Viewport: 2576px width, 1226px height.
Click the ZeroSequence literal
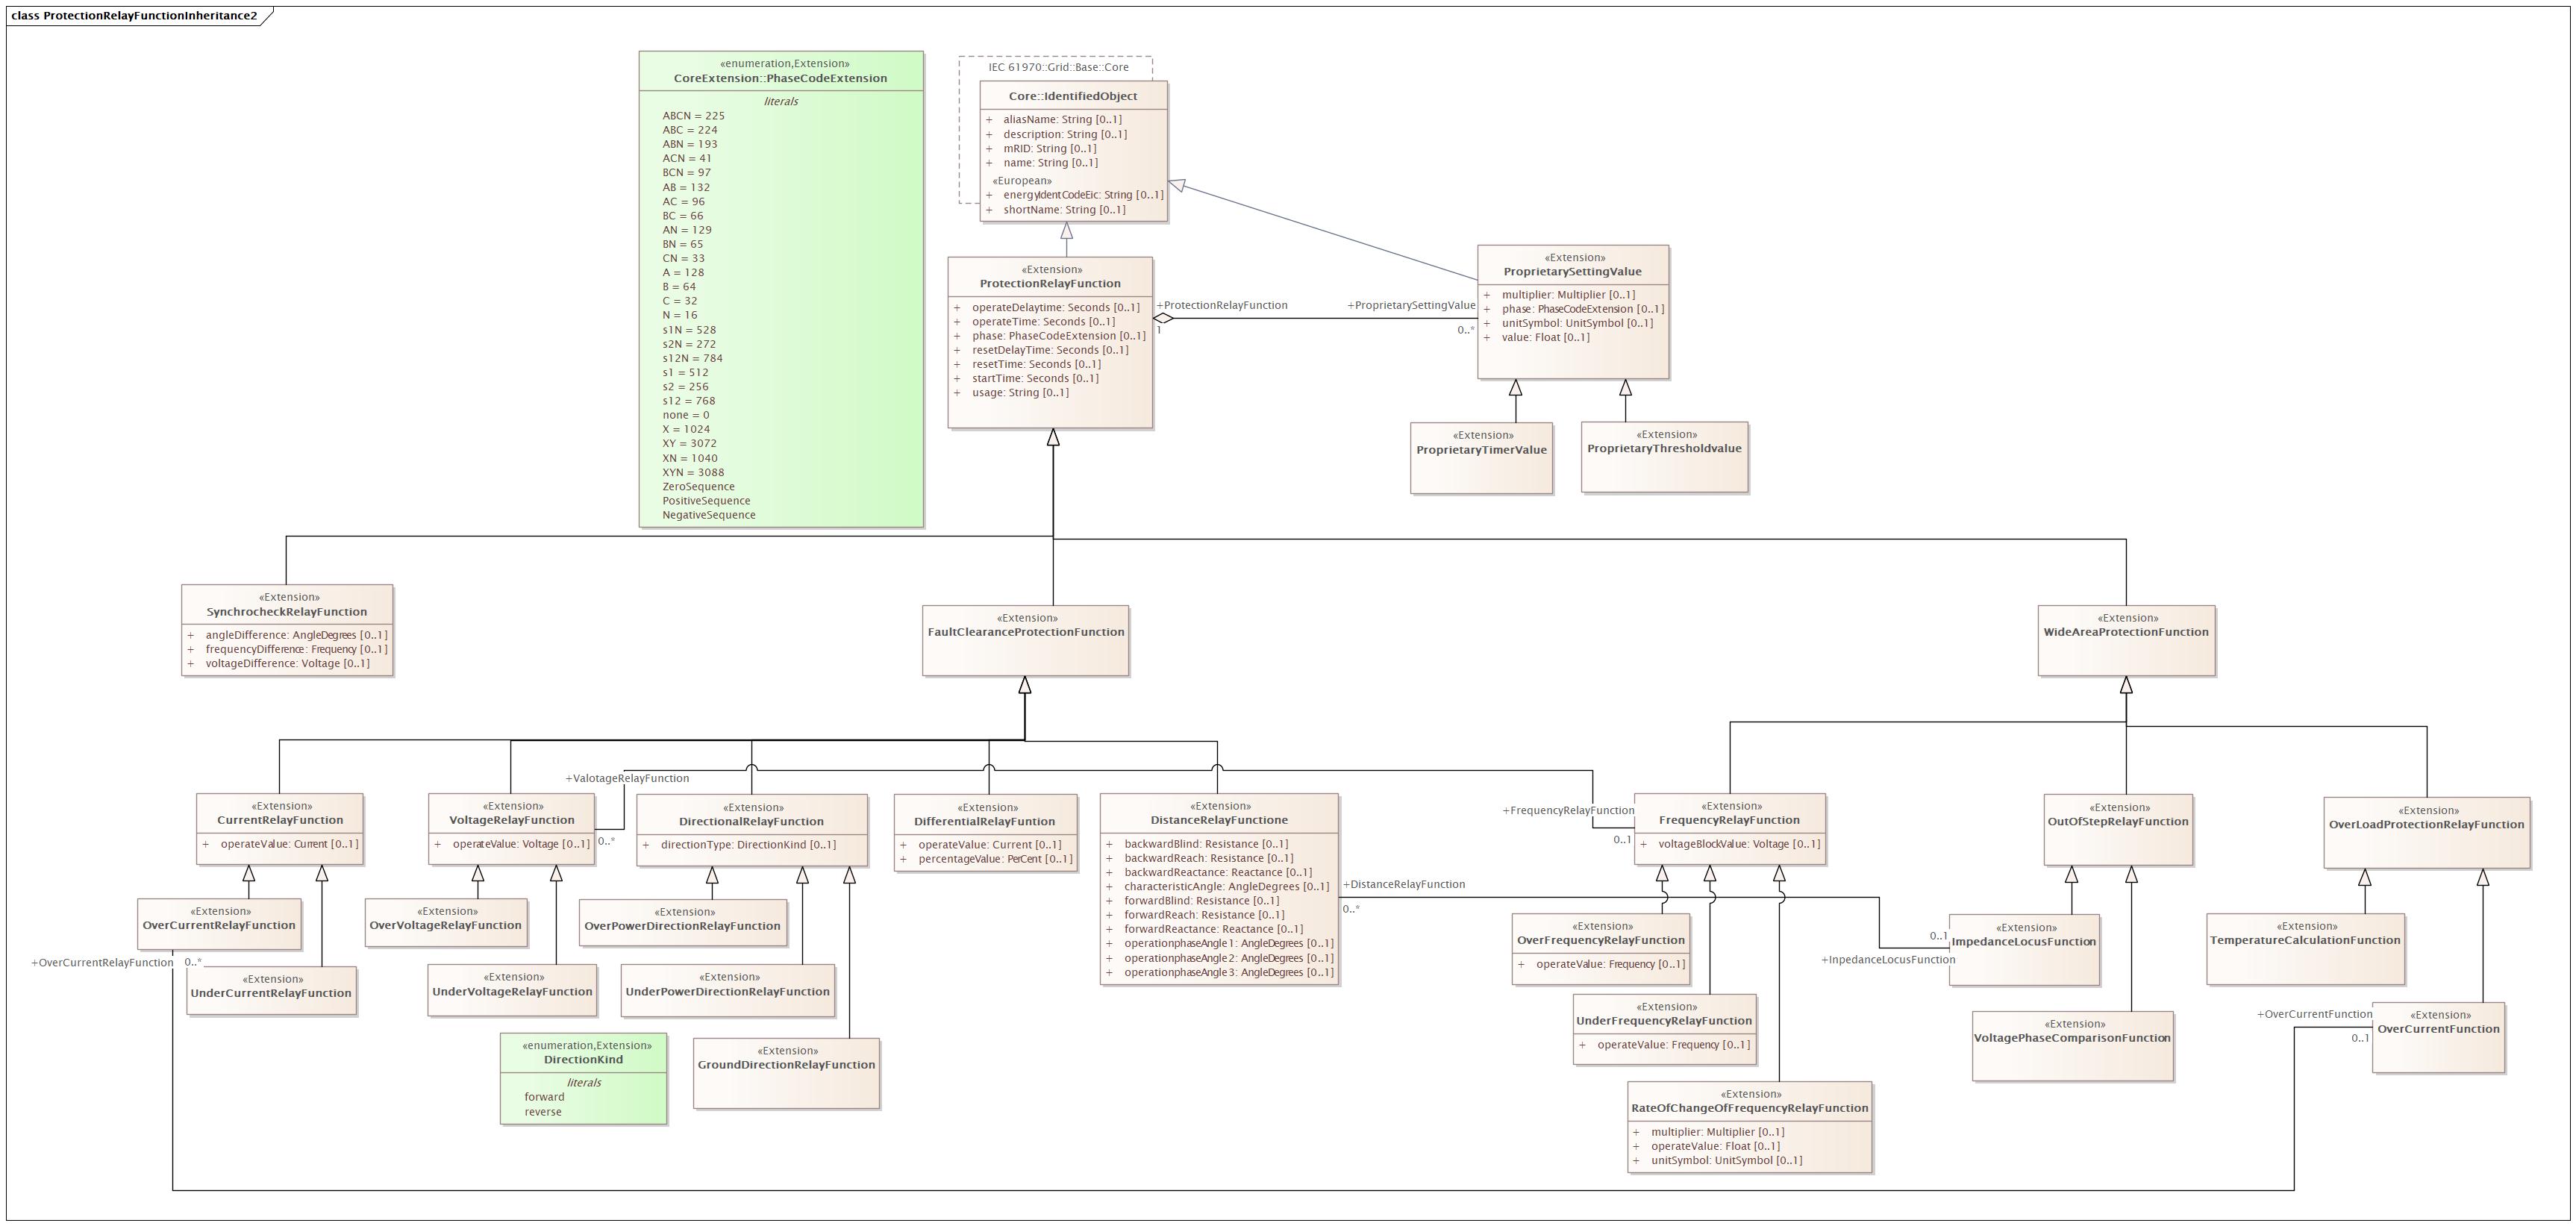[698, 487]
